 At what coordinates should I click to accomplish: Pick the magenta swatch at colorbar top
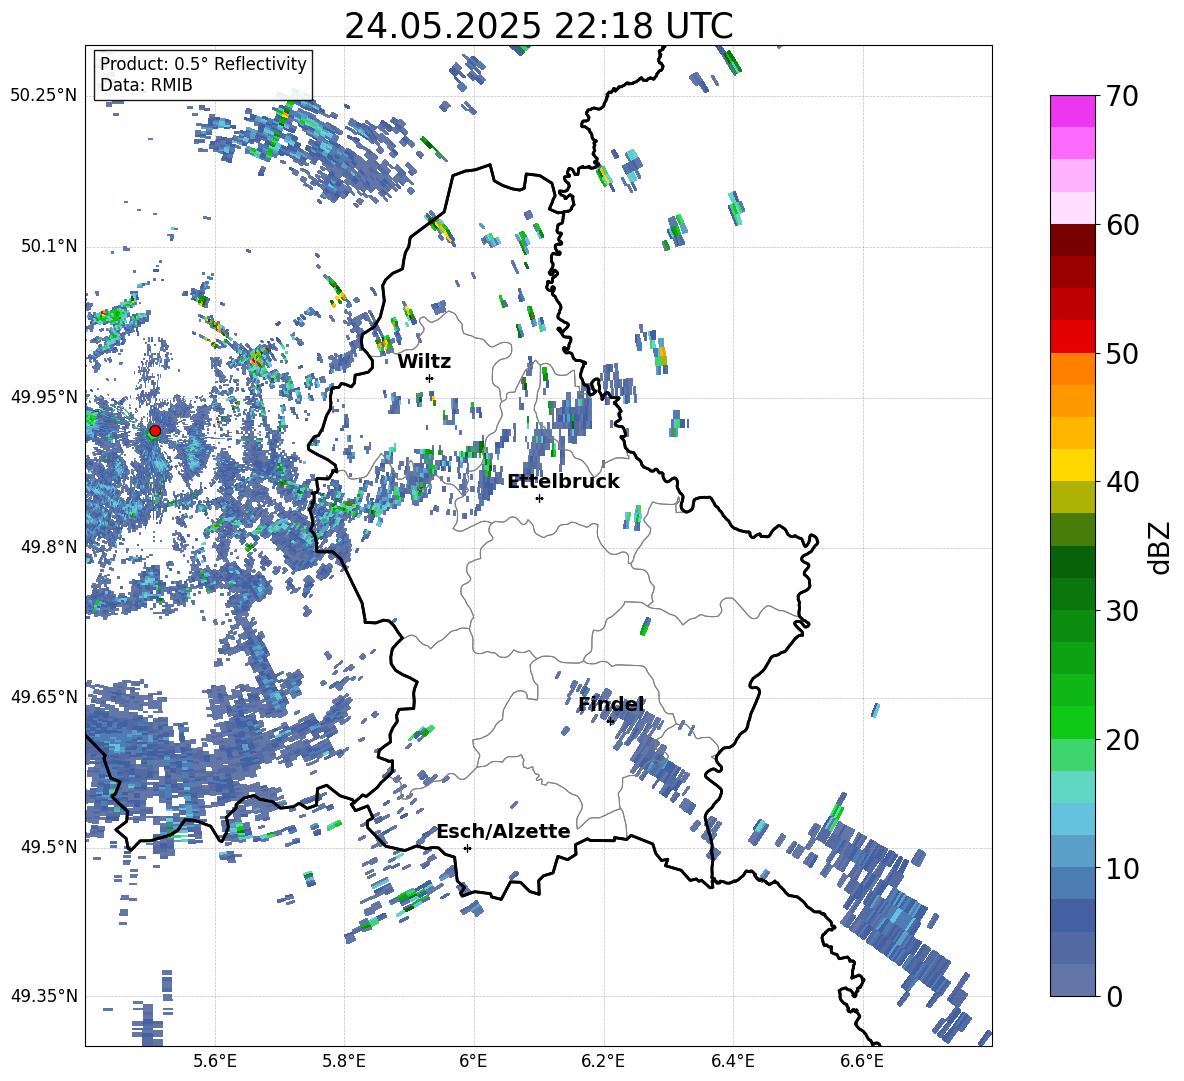[x=1072, y=111]
